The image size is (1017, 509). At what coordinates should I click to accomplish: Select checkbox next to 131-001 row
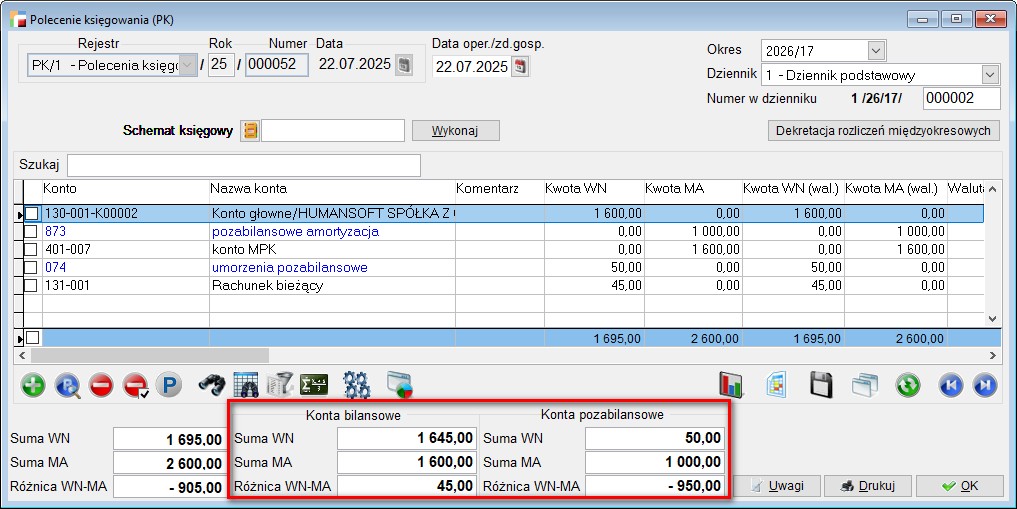[x=32, y=285]
